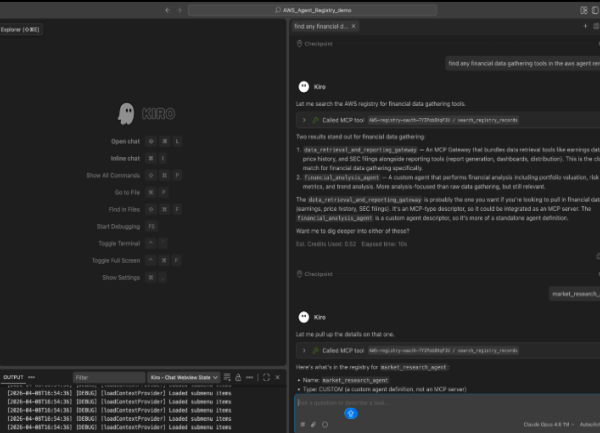Start a new chat with the plus icon
Viewport: 600px width, 433px height.
(585, 26)
